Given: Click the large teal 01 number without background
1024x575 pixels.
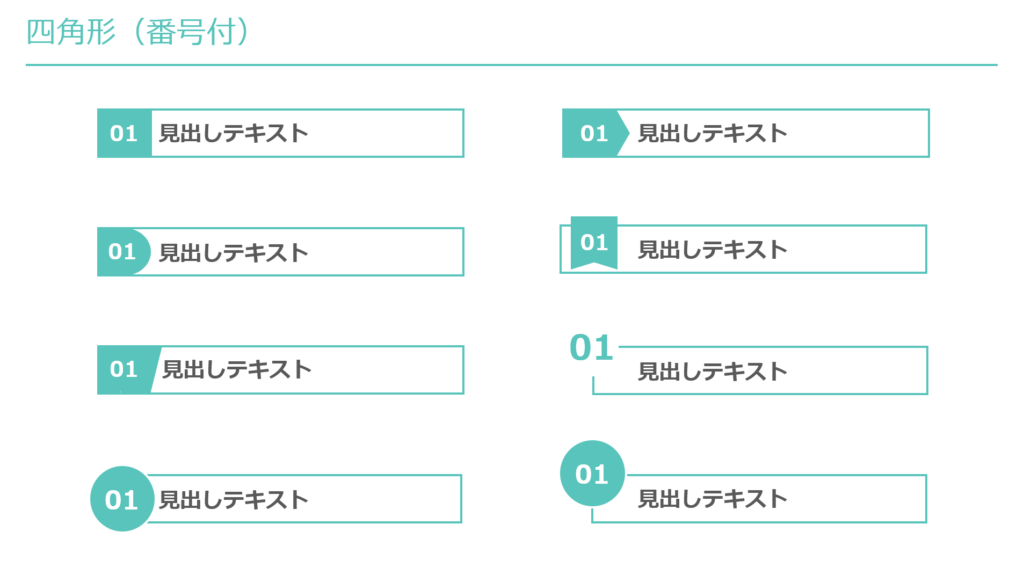Looking at the screenshot, I should click(x=591, y=348).
